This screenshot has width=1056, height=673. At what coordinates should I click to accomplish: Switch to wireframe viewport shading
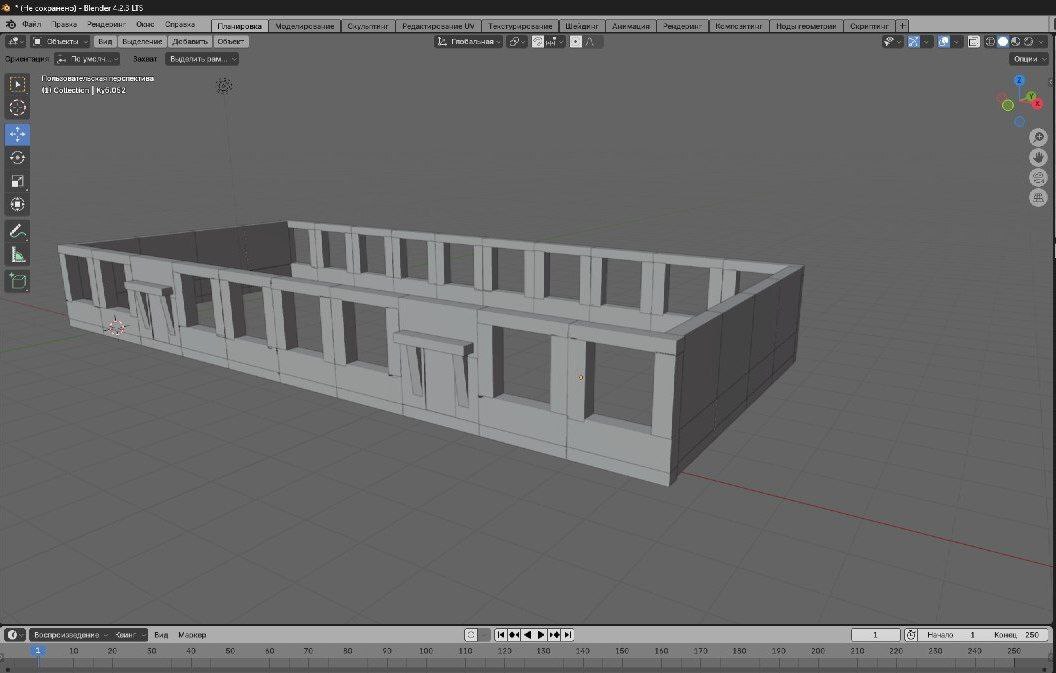[990, 42]
